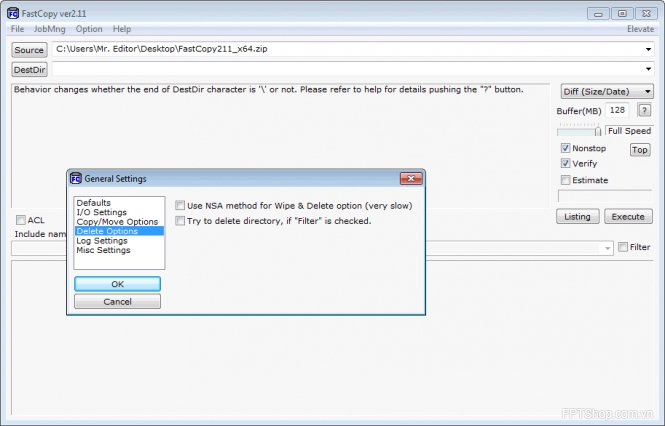Select Copy/Move Options in the list
Image resolution: width=665 pixels, height=426 pixels.
(x=119, y=221)
